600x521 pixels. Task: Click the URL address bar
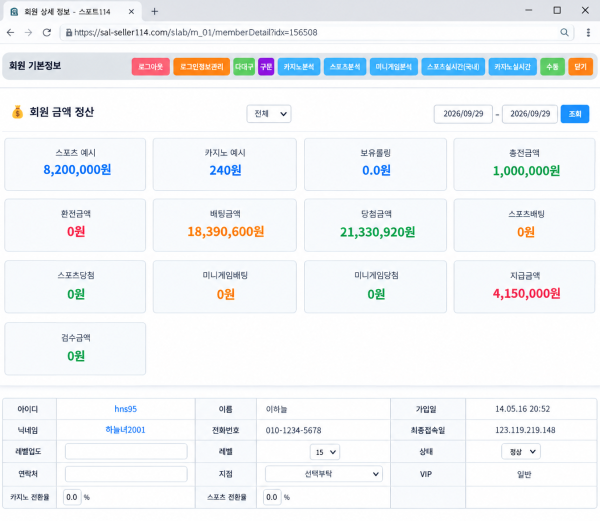pos(317,33)
